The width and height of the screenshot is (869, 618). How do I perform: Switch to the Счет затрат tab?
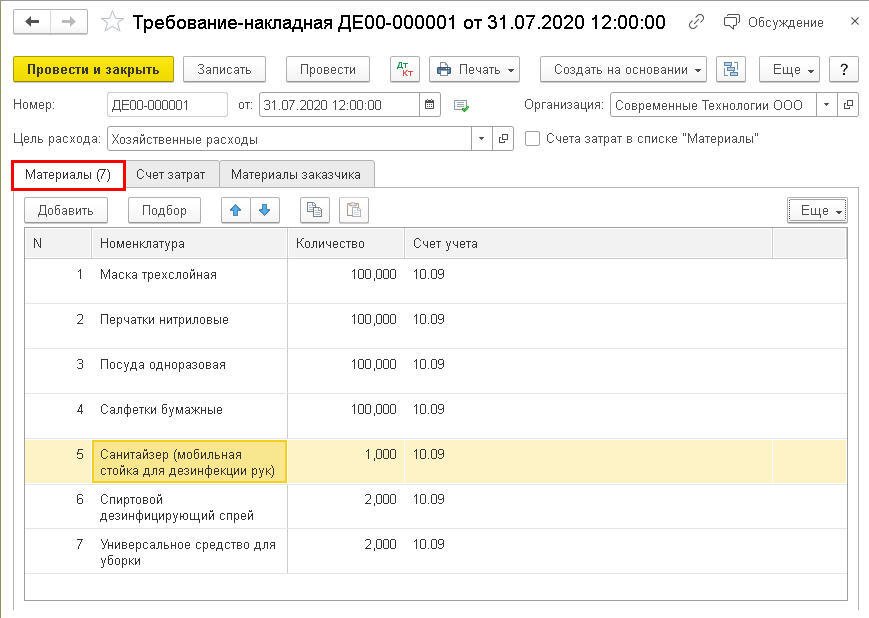point(170,174)
